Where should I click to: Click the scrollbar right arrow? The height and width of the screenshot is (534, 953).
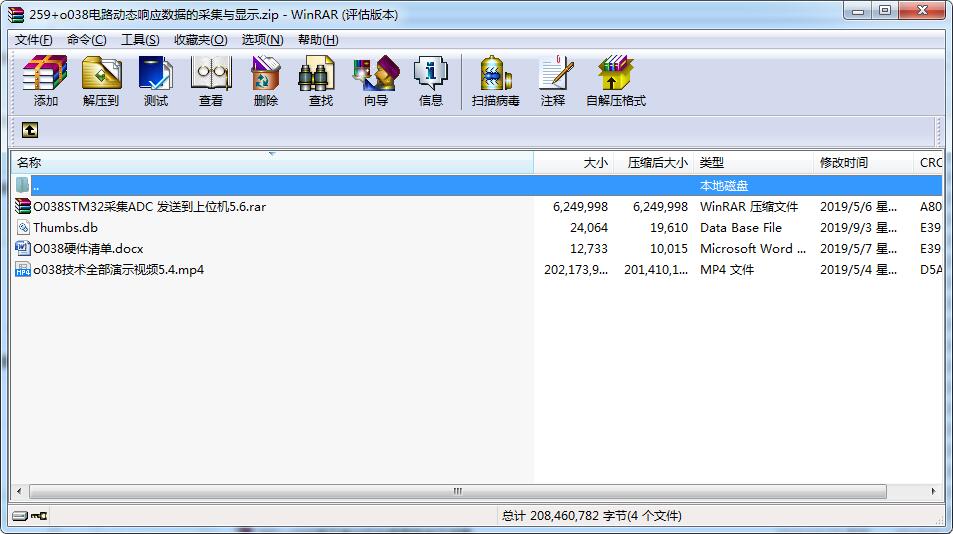coord(934,491)
